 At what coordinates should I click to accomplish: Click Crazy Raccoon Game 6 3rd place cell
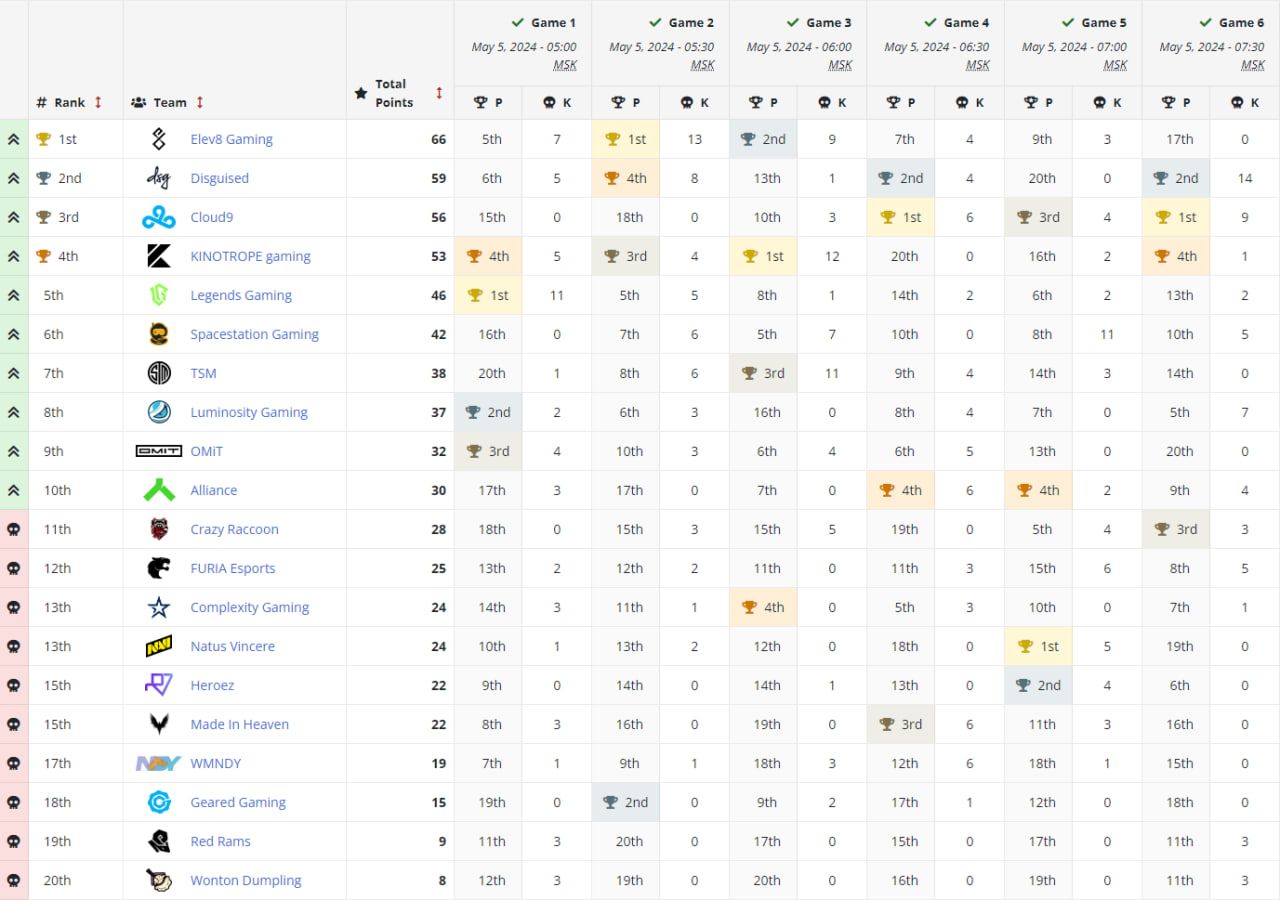1176,529
